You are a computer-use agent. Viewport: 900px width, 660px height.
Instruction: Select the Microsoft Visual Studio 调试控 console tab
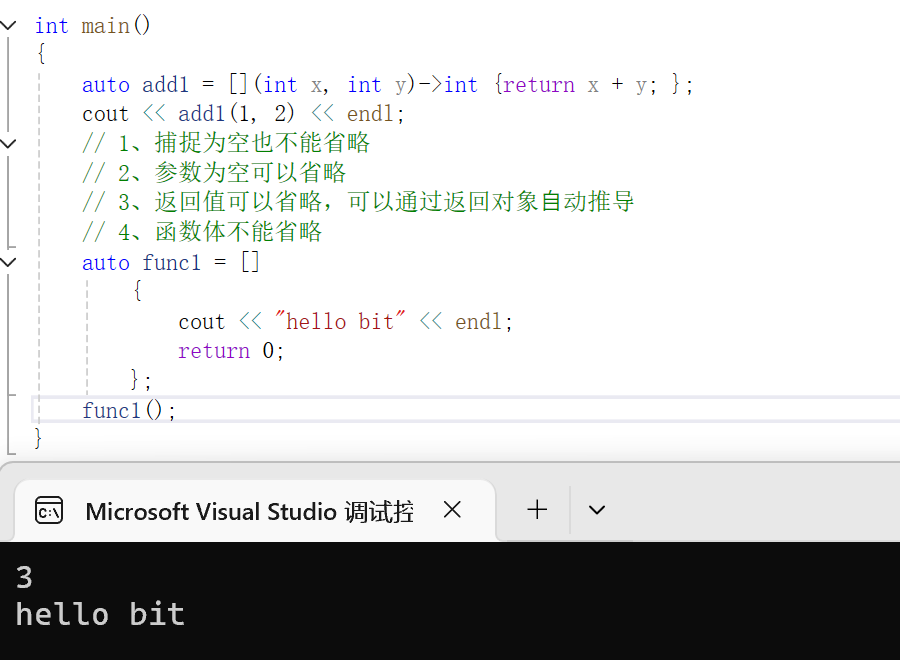[254, 511]
